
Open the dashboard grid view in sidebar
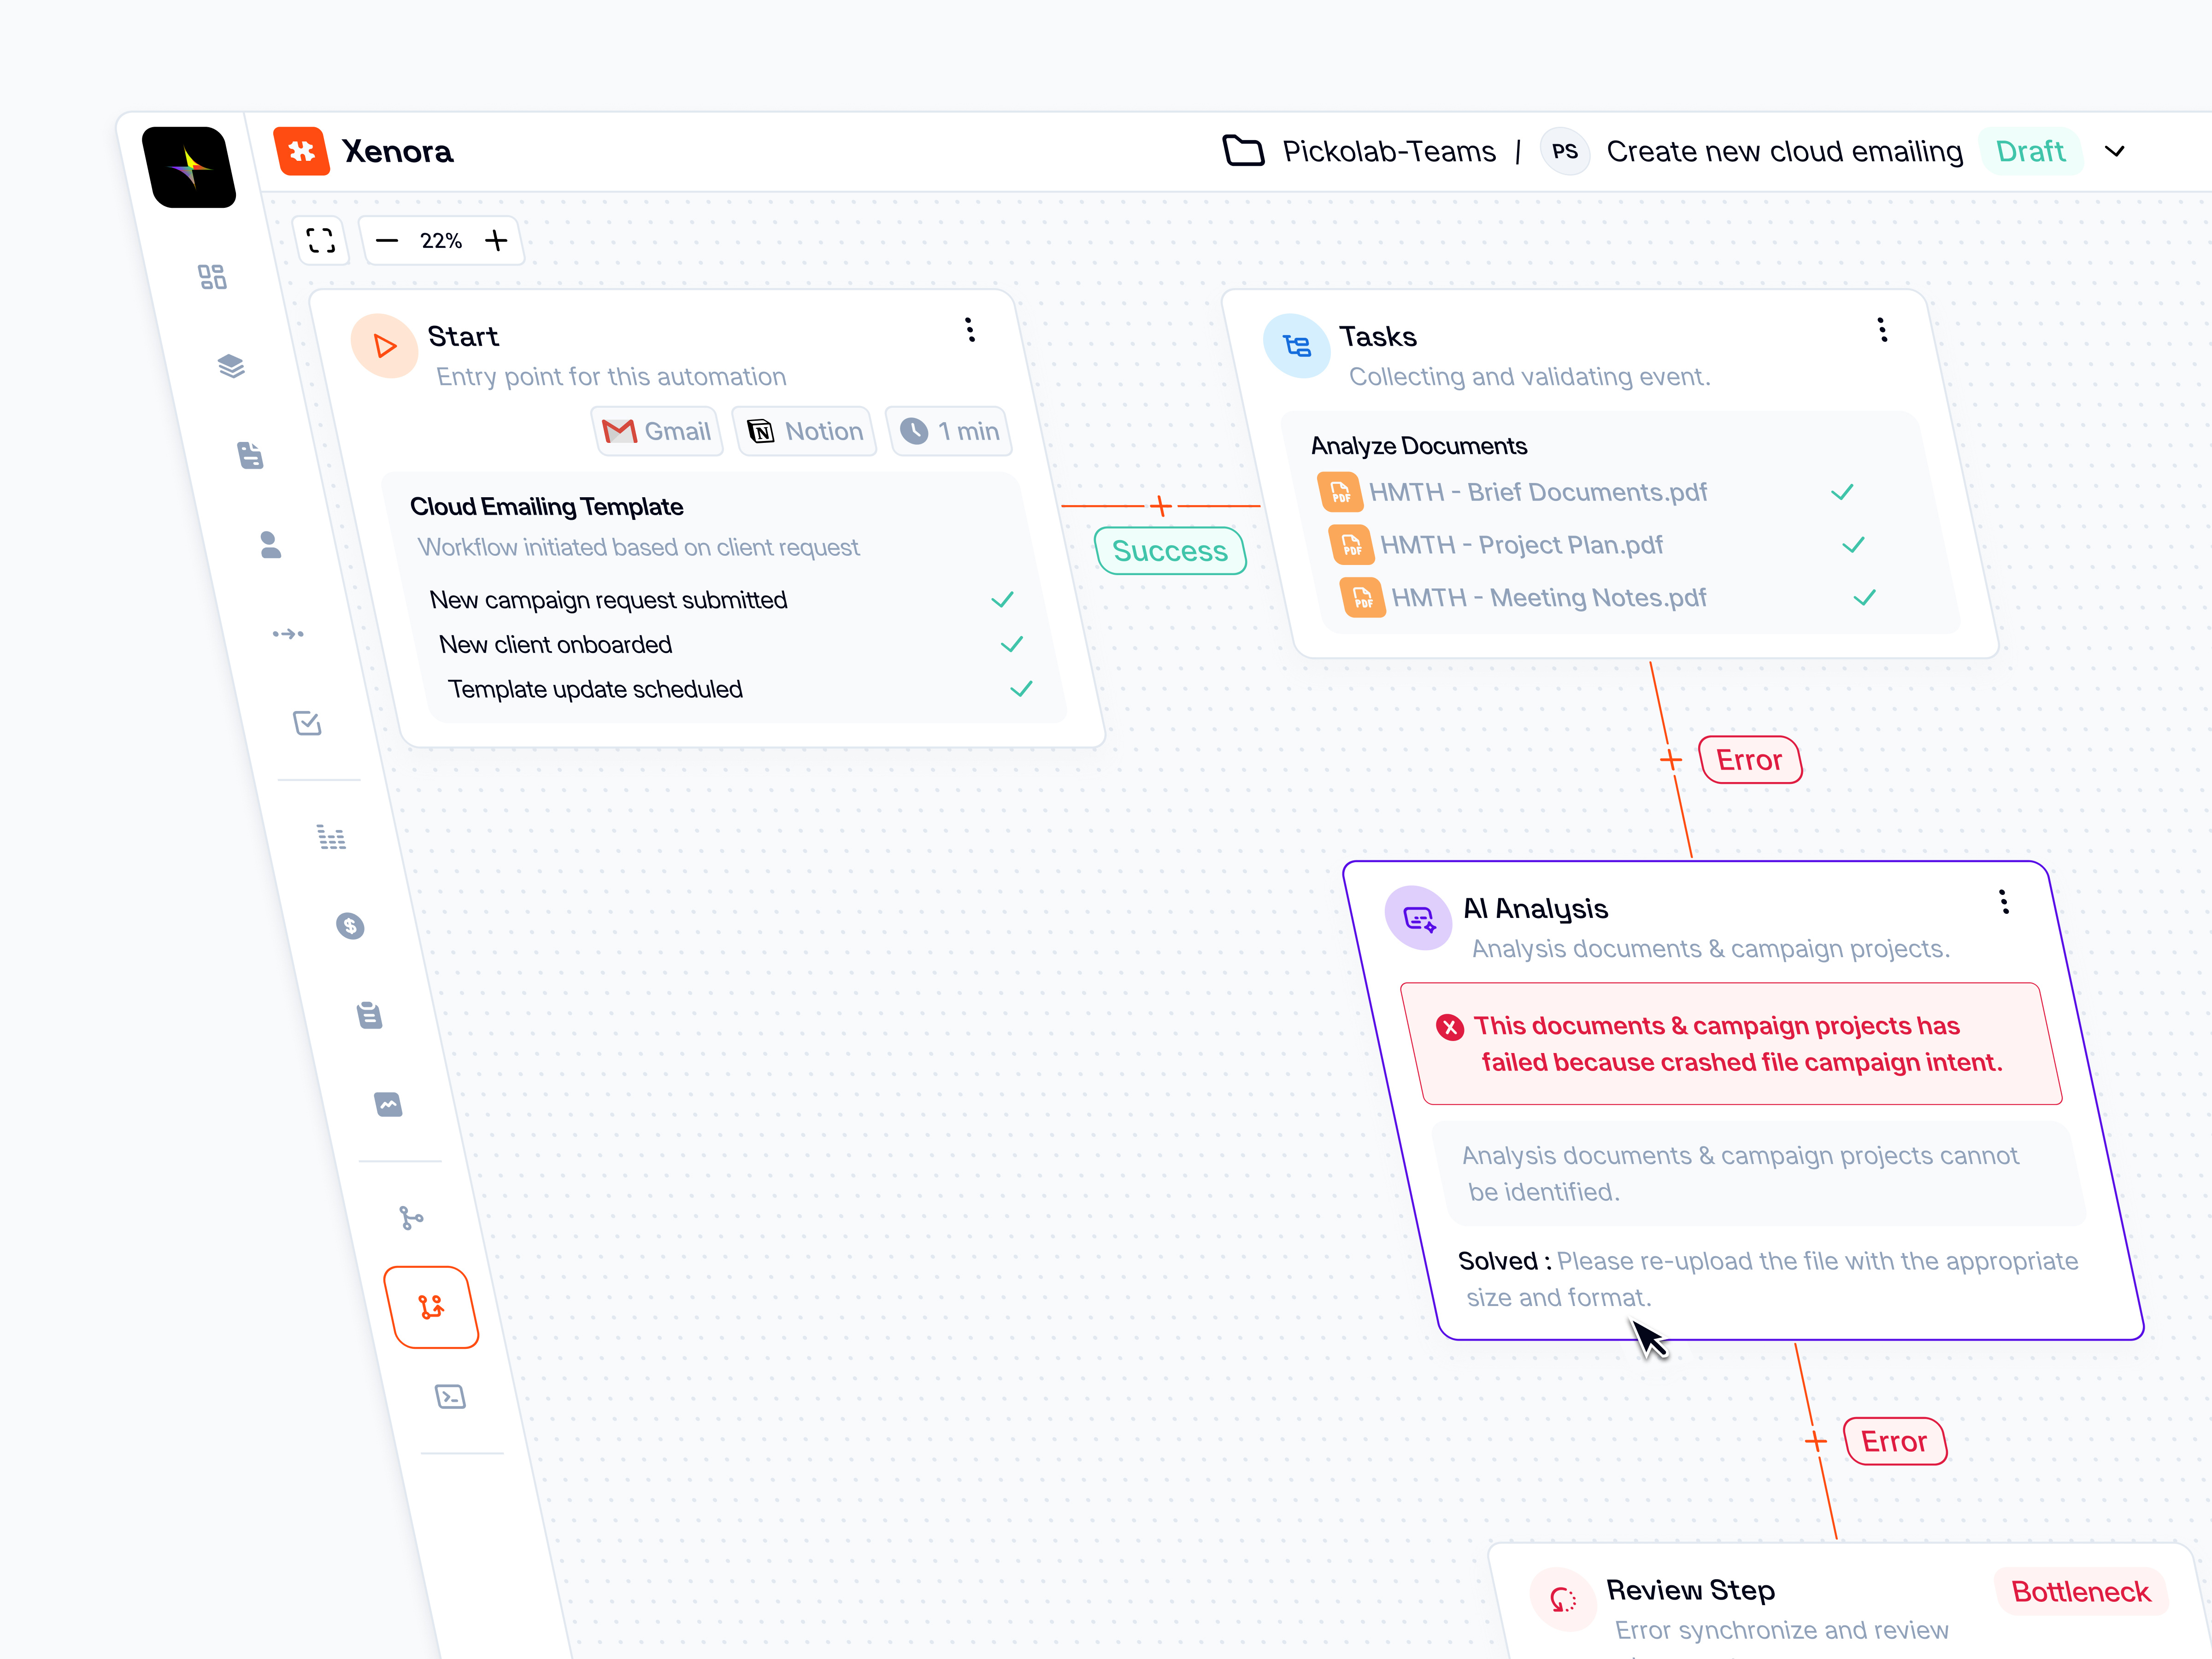point(212,277)
